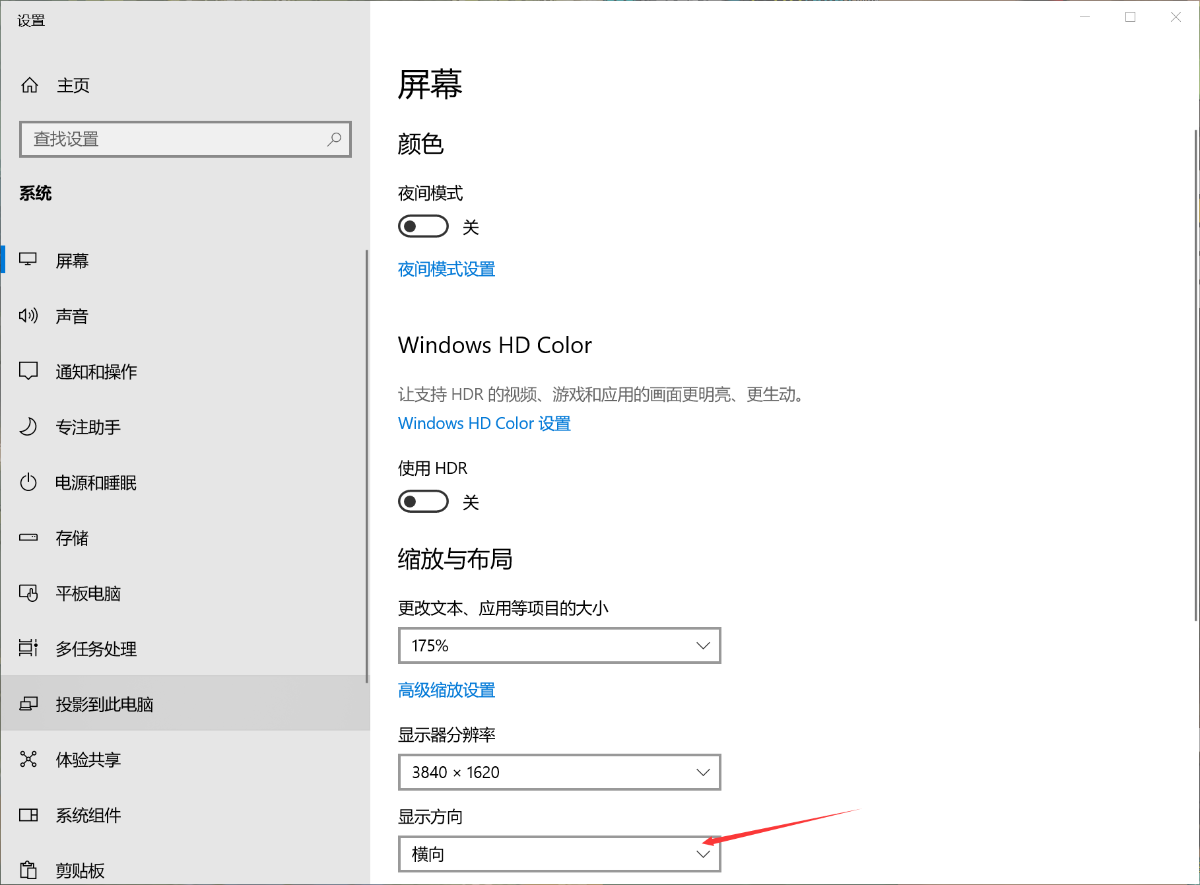Click the monitor icon beside 屏幕
This screenshot has height=885, width=1200.
pos(28,260)
